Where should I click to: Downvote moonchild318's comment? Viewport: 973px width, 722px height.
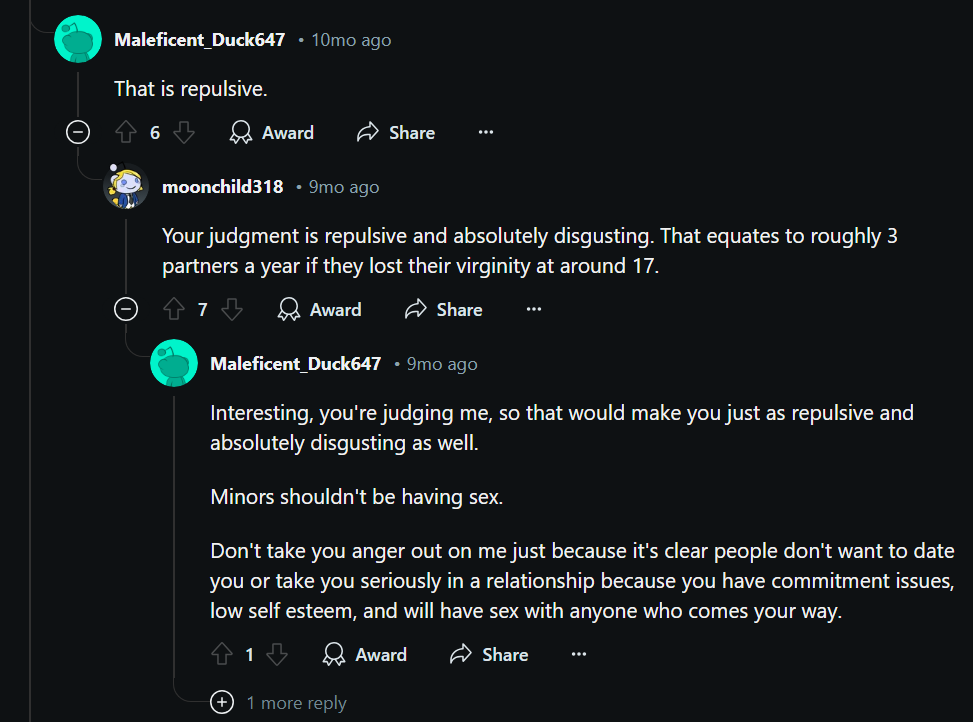pyautogui.click(x=232, y=310)
